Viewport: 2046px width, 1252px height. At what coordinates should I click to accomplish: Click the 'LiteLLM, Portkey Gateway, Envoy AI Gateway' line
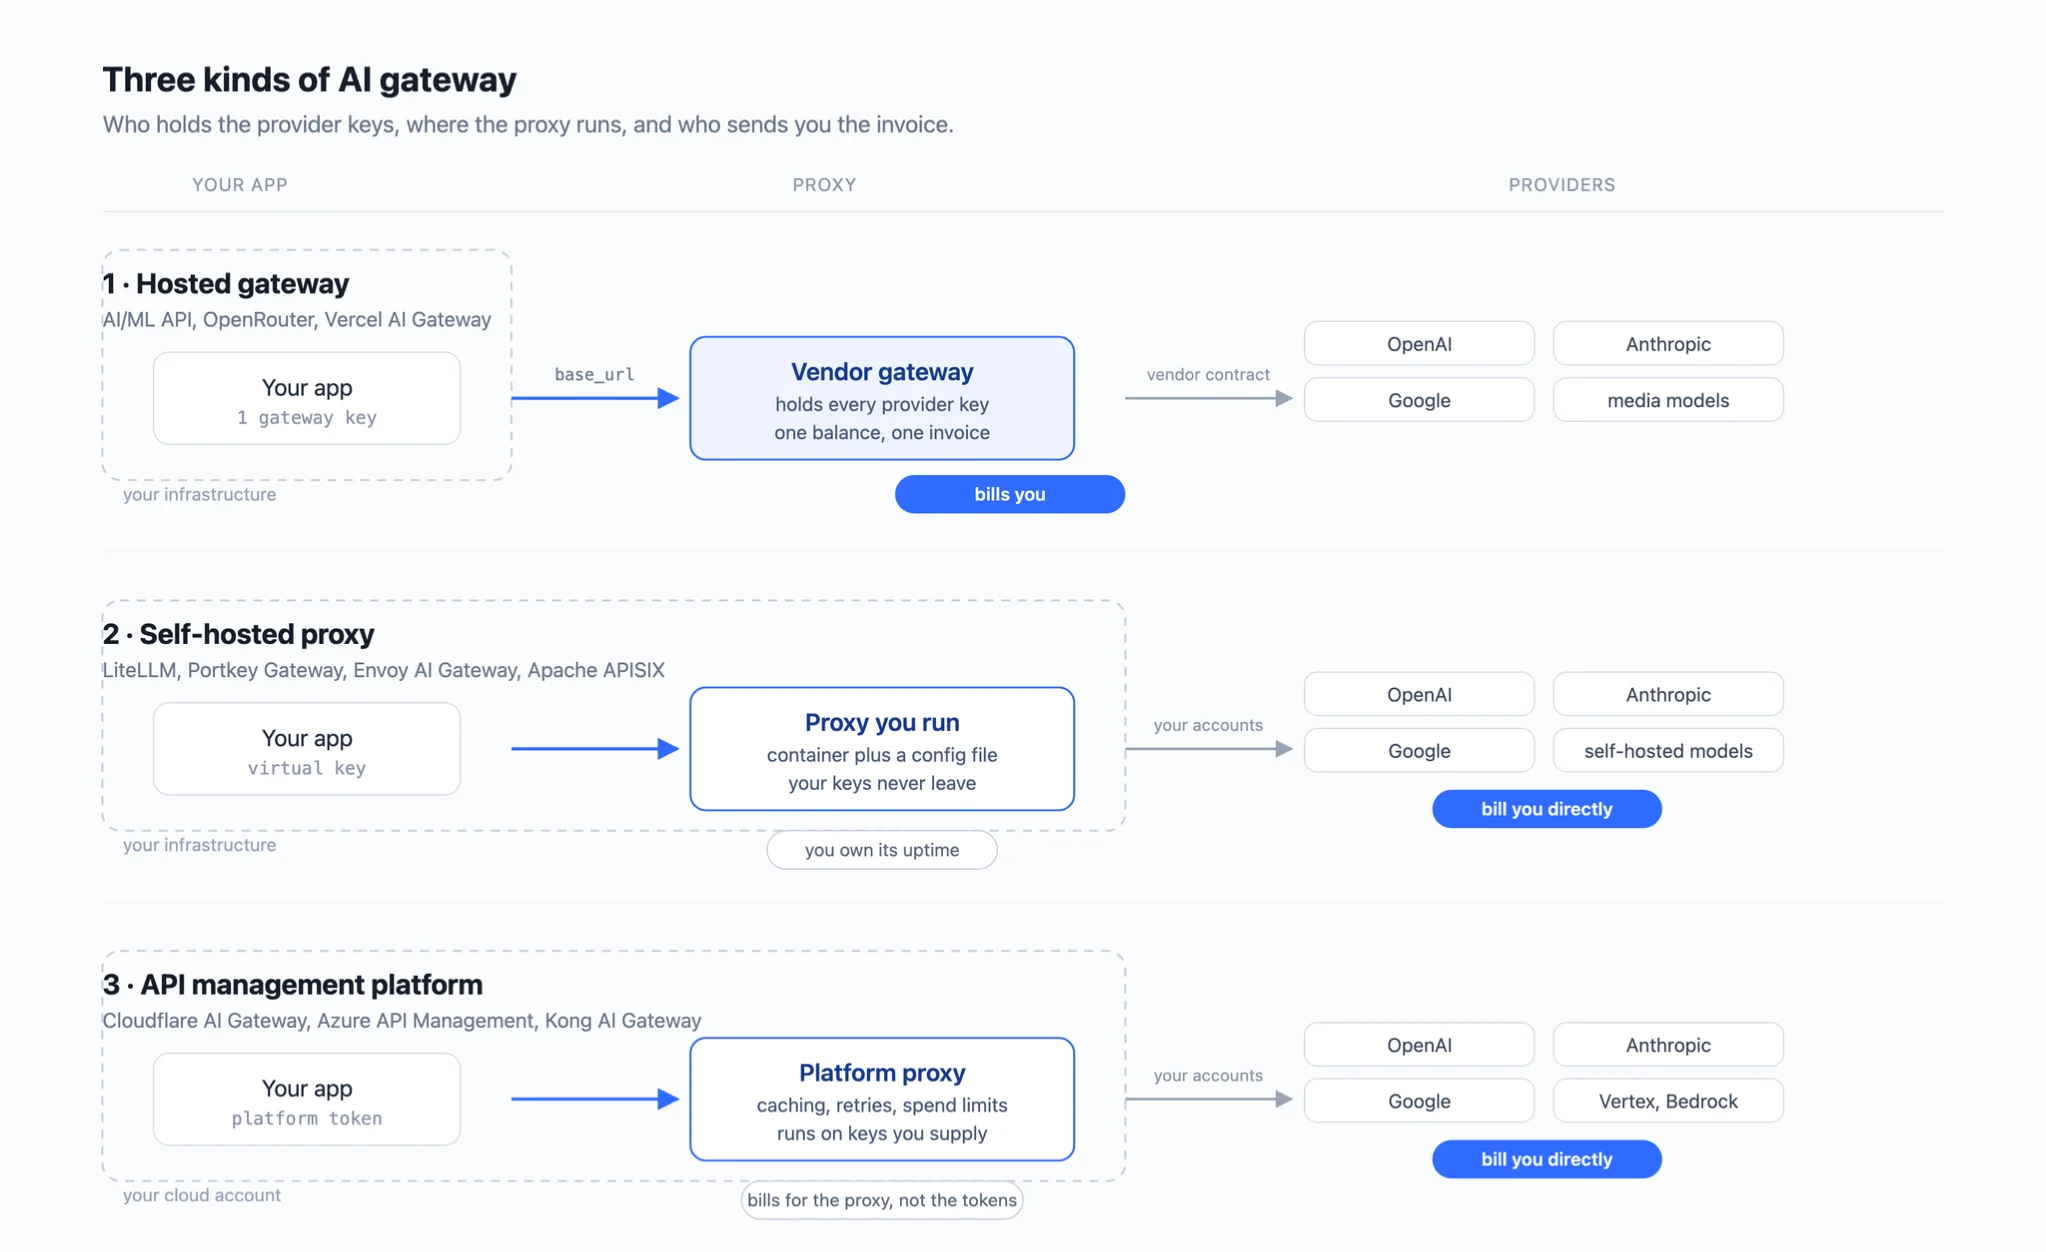click(x=383, y=670)
